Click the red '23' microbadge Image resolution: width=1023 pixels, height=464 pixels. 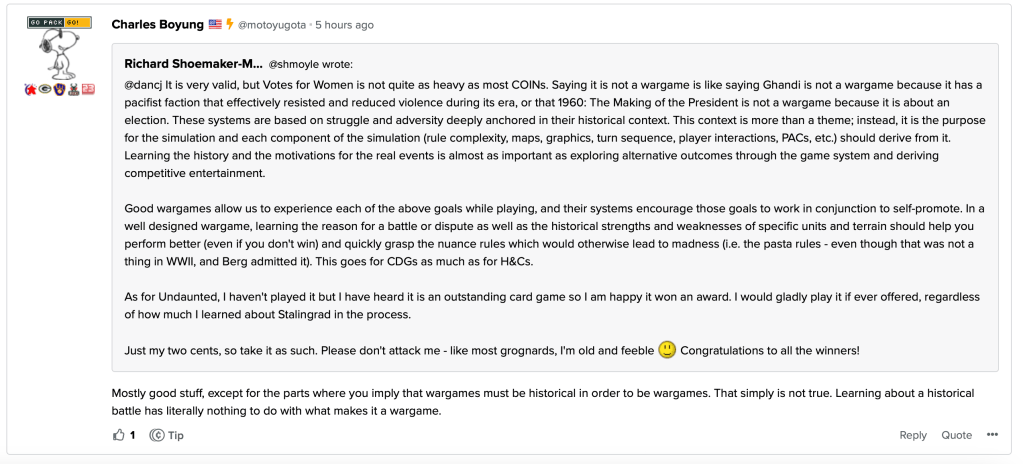click(x=88, y=90)
